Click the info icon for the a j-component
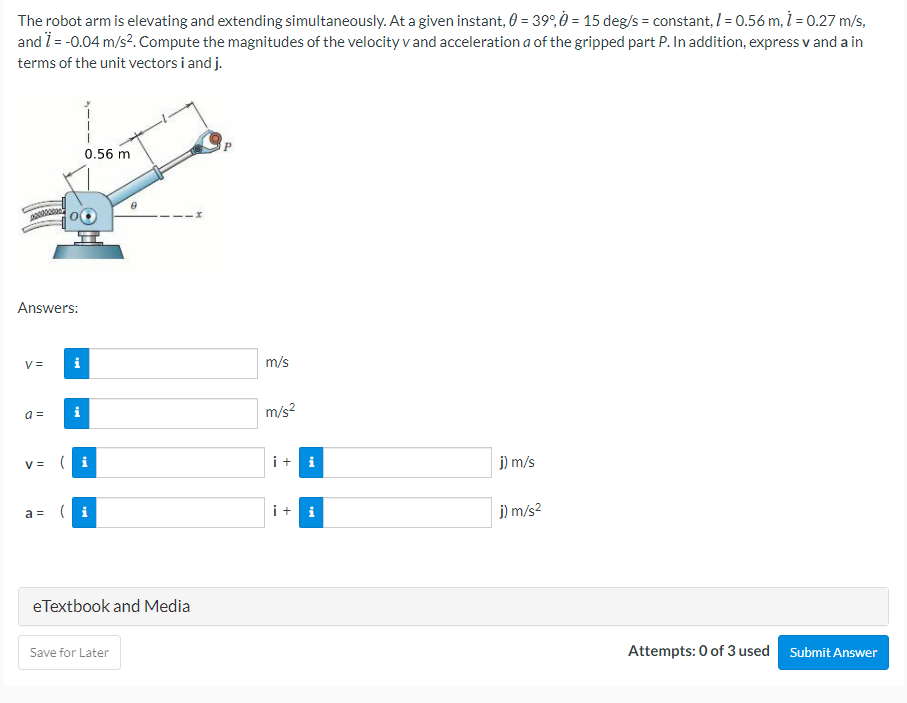Screen dimensions: 907x703 311,512
